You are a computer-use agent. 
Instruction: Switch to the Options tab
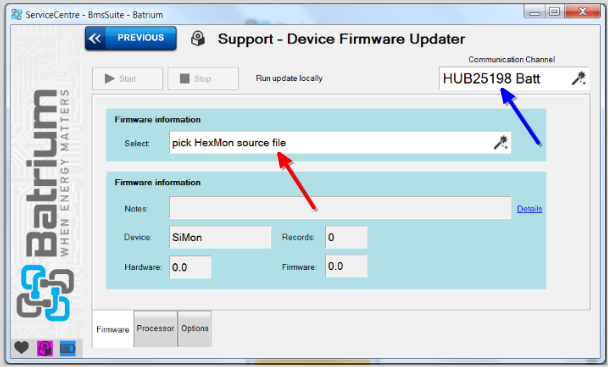pyautogui.click(x=195, y=328)
